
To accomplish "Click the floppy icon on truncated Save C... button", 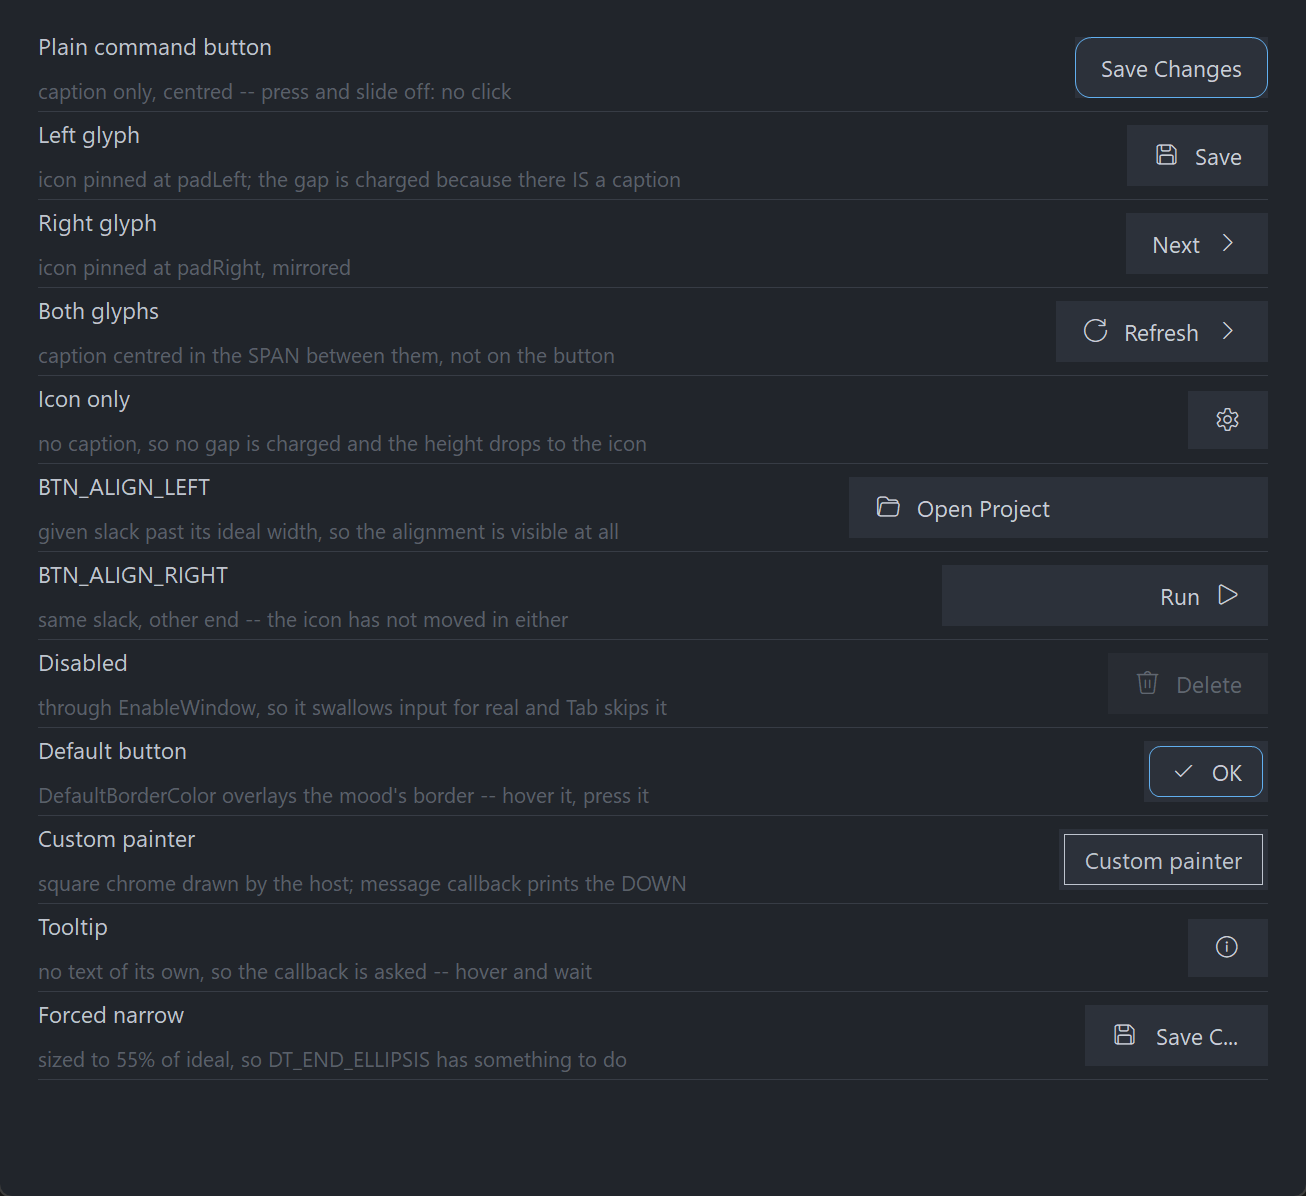I will pos(1125,1035).
